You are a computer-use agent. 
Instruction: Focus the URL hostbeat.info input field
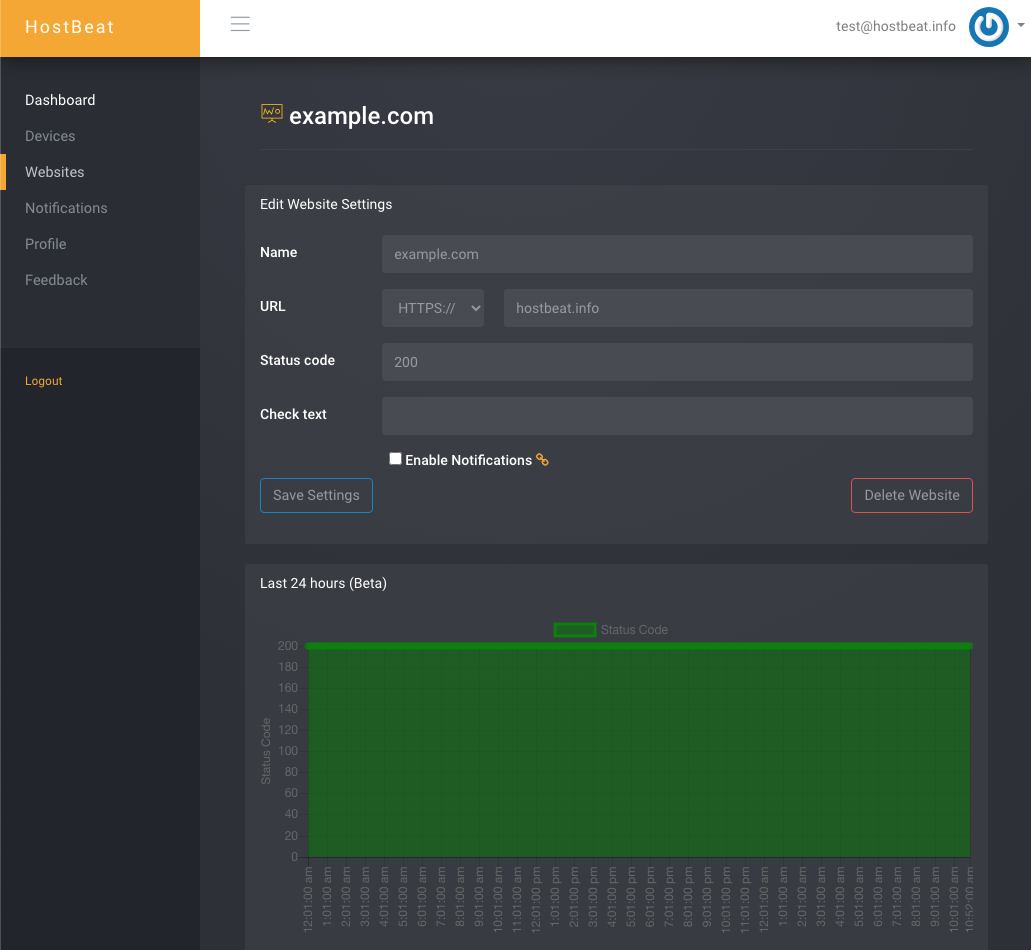738,308
